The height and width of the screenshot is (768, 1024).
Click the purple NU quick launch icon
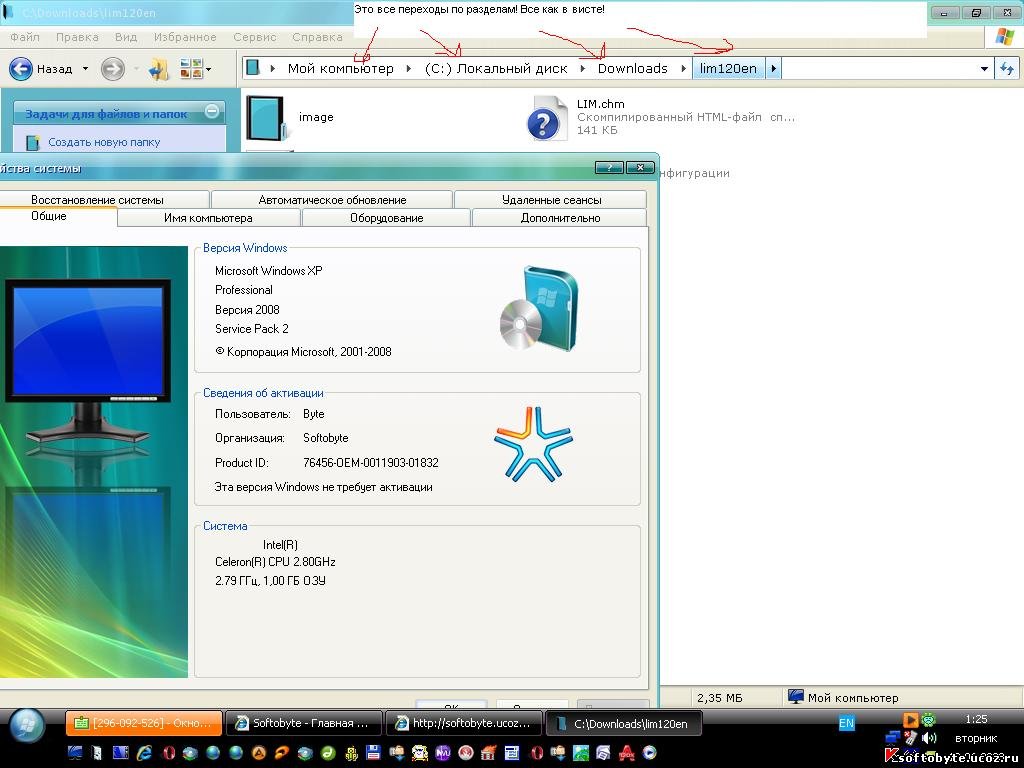pos(443,753)
